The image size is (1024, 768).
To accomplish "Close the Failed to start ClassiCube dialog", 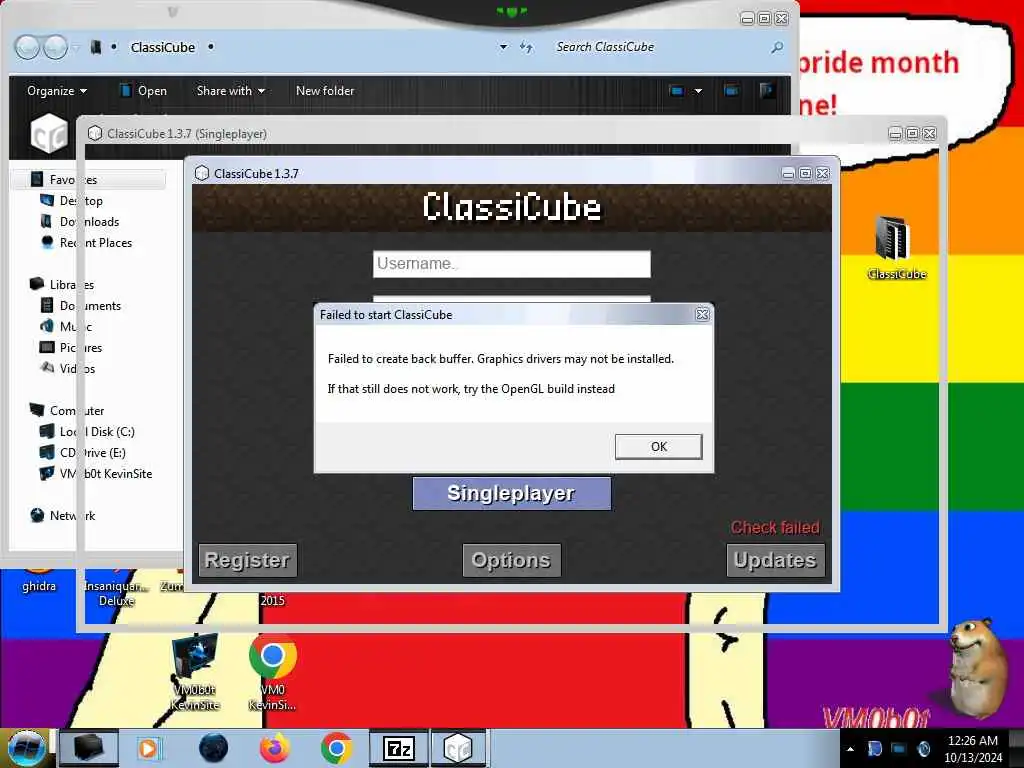I will 702,314.
